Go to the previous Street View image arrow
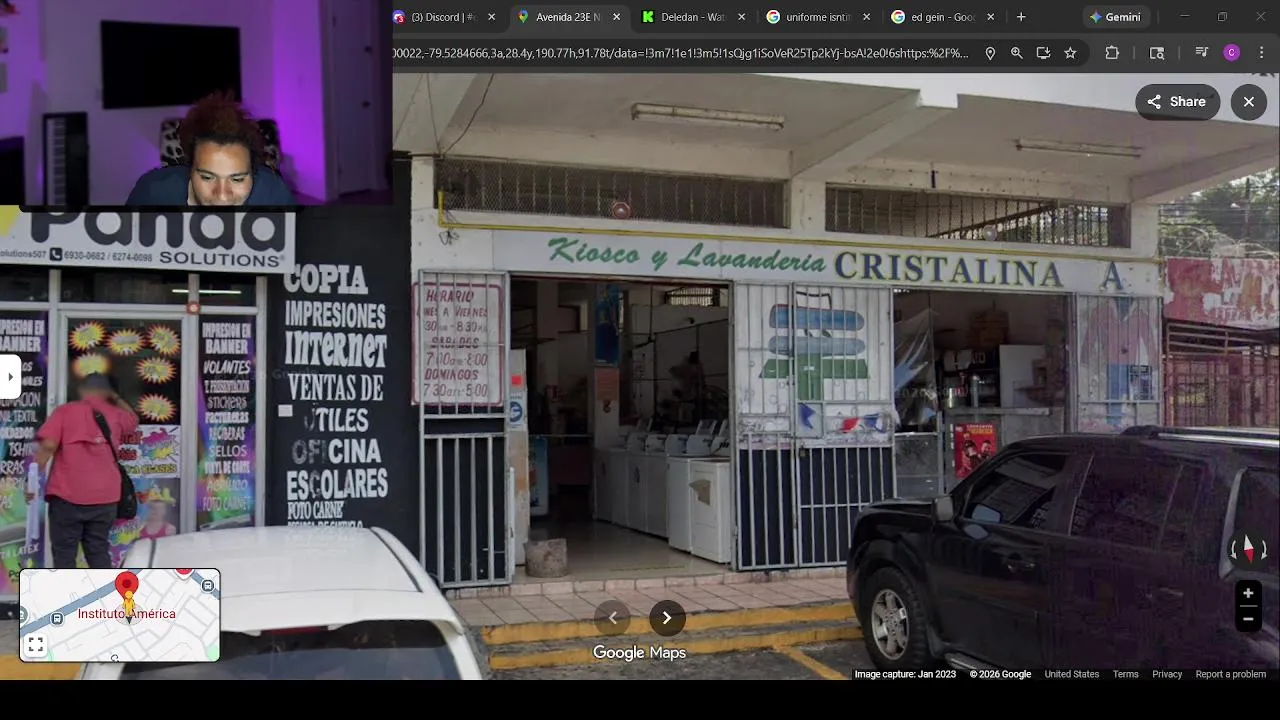 pyautogui.click(x=612, y=618)
